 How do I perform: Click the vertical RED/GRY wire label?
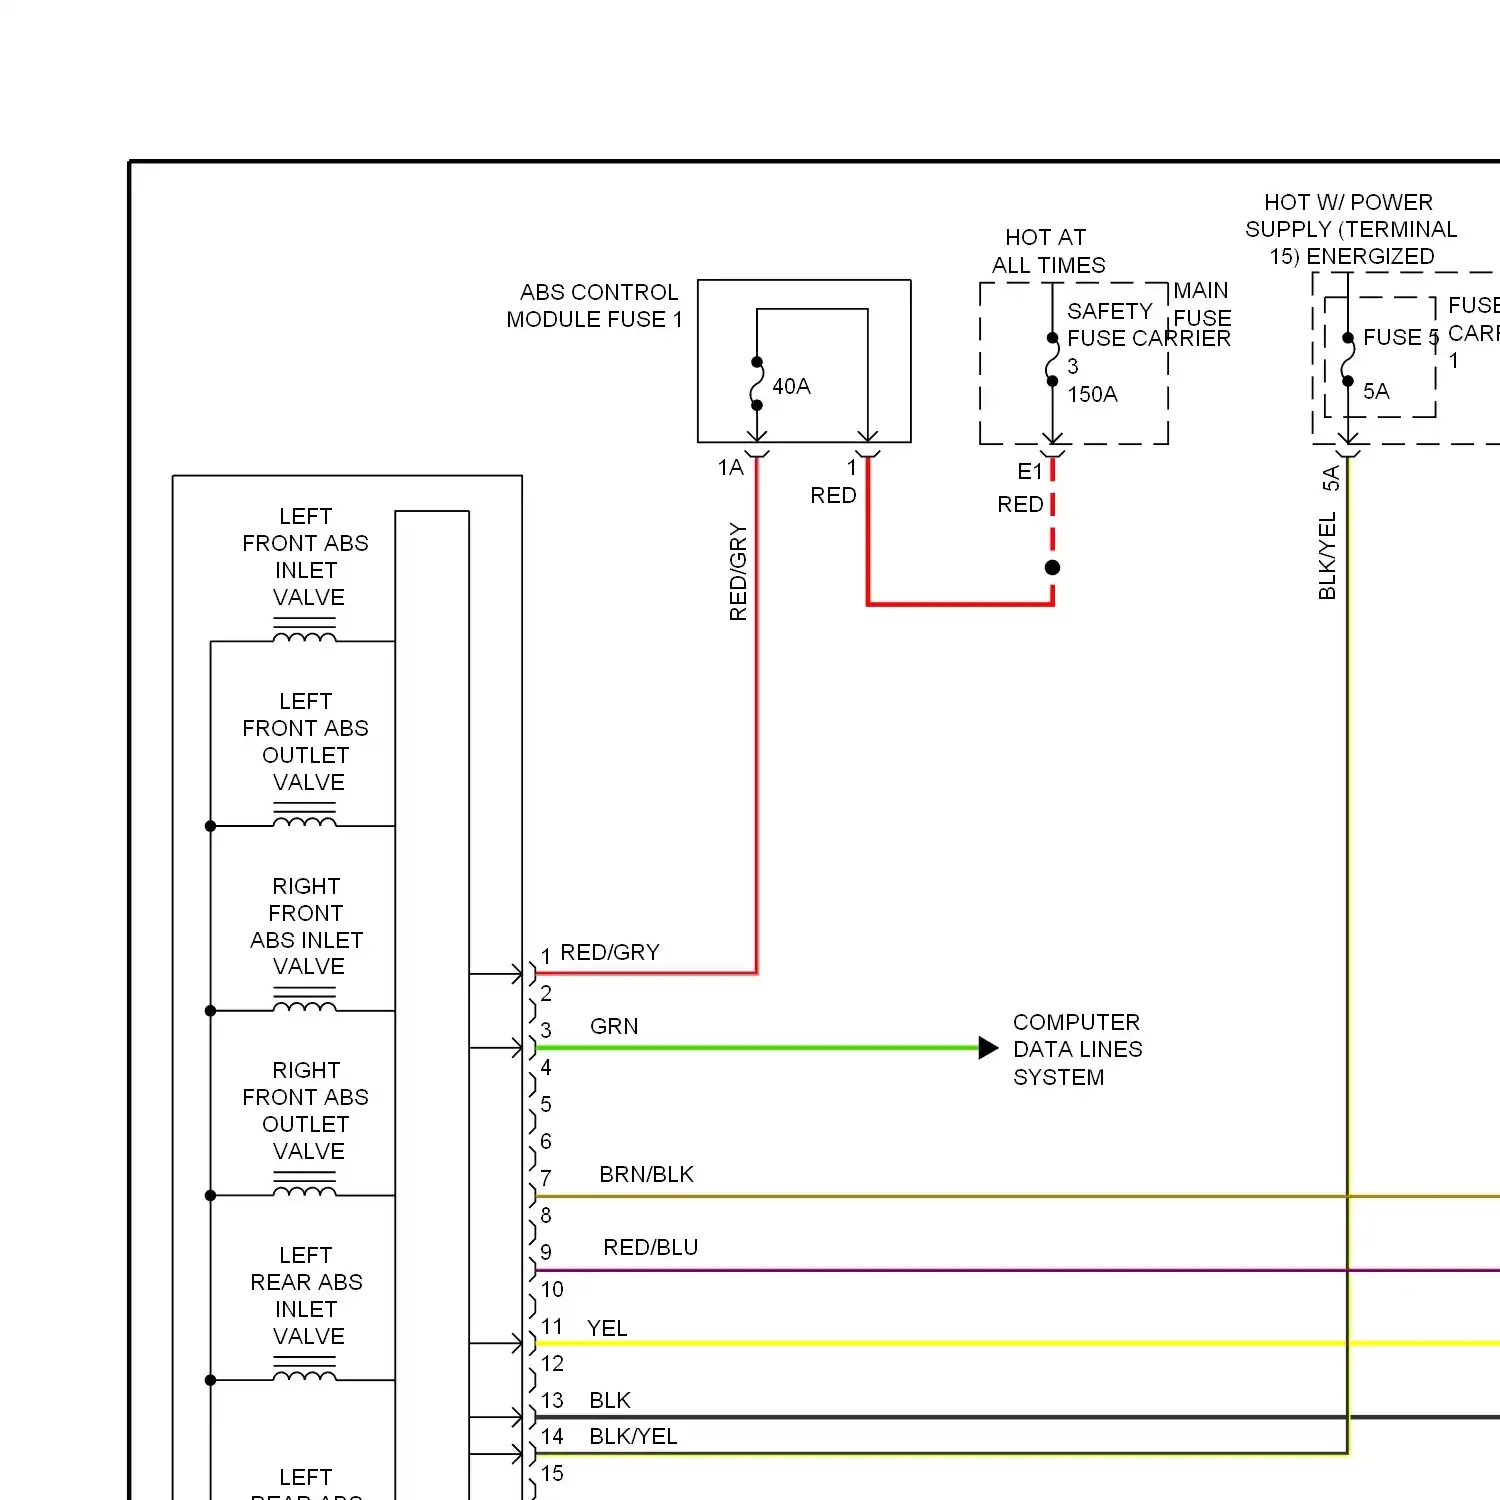pyautogui.click(x=738, y=572)
